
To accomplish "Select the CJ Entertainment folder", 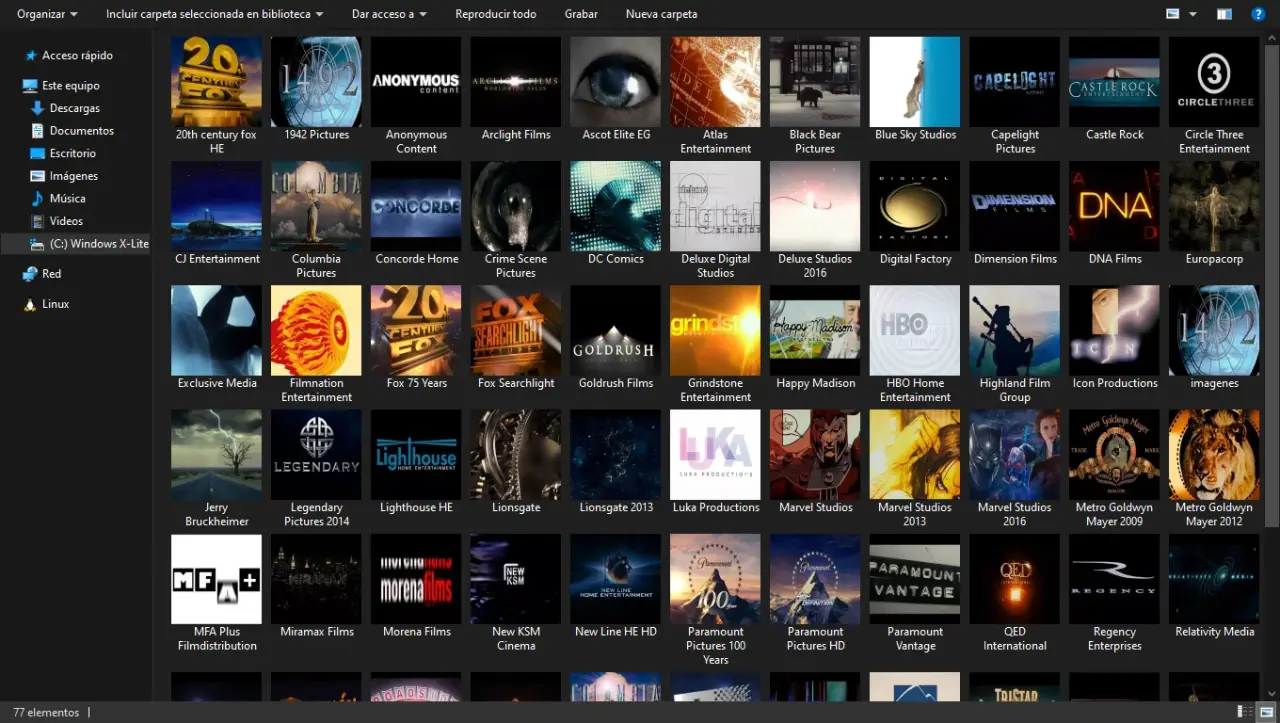I will tap(216, 213).
